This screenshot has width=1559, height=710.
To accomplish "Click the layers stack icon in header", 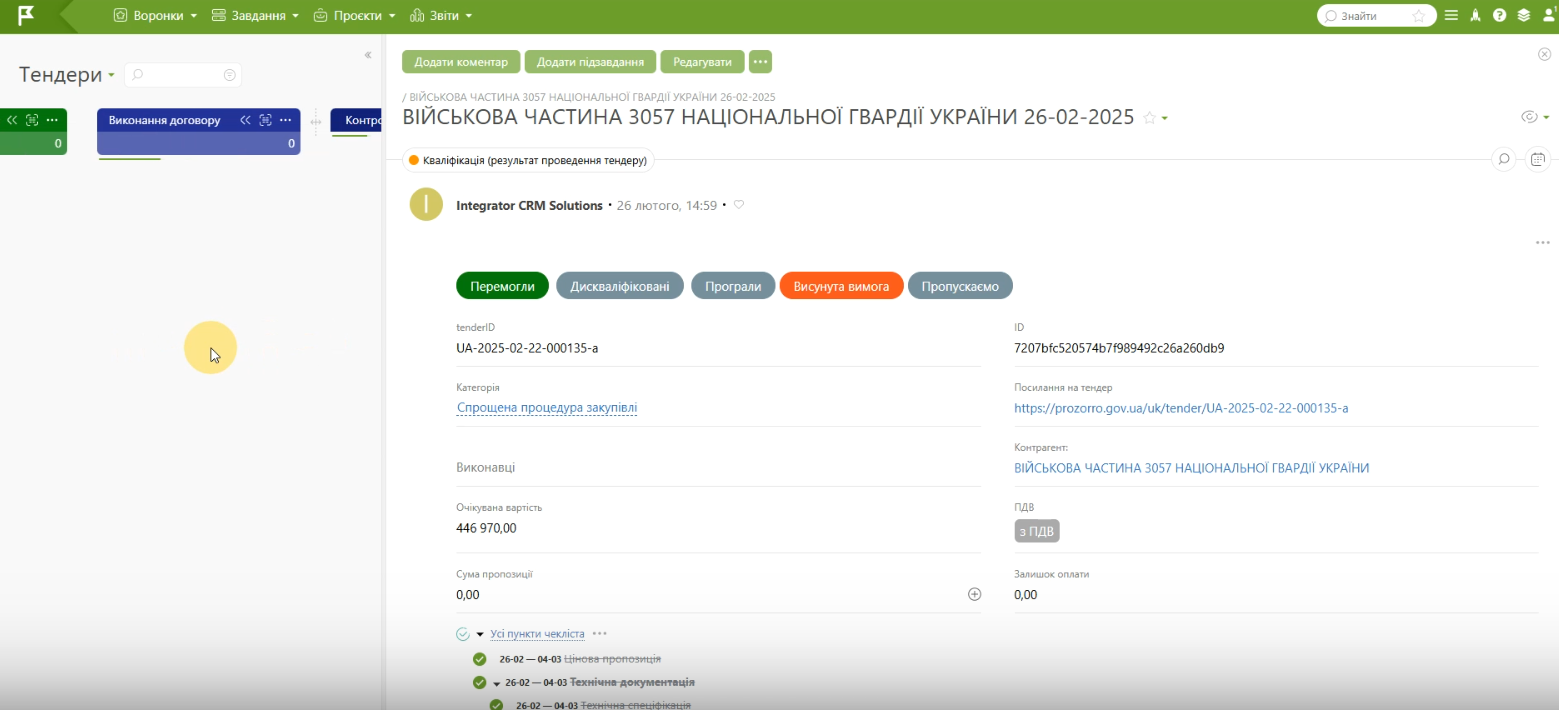I will (1524, 15).
